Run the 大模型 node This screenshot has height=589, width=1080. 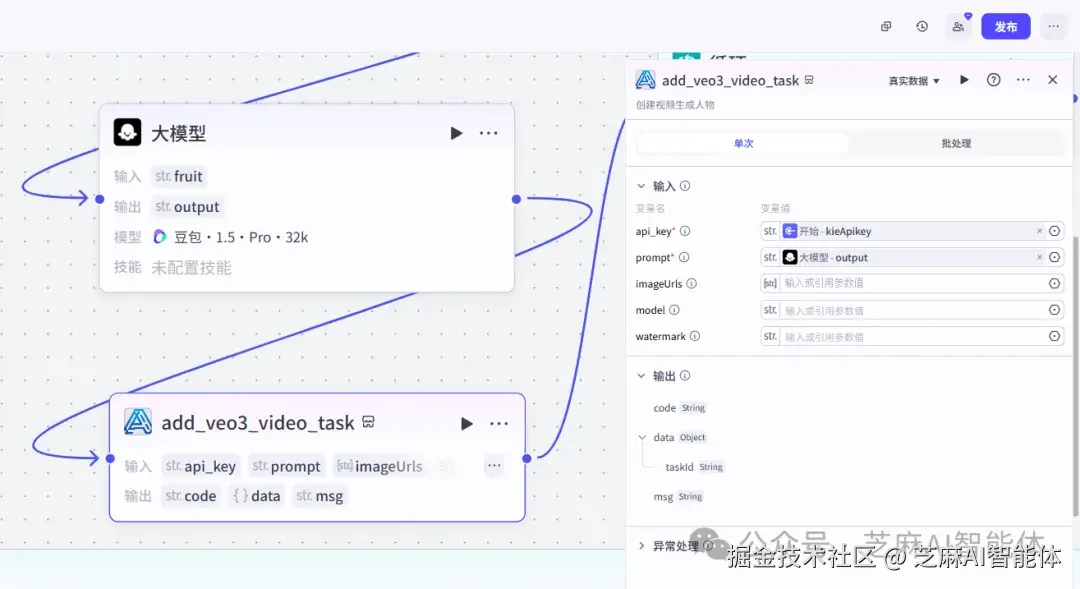click(x=456, y=133)
